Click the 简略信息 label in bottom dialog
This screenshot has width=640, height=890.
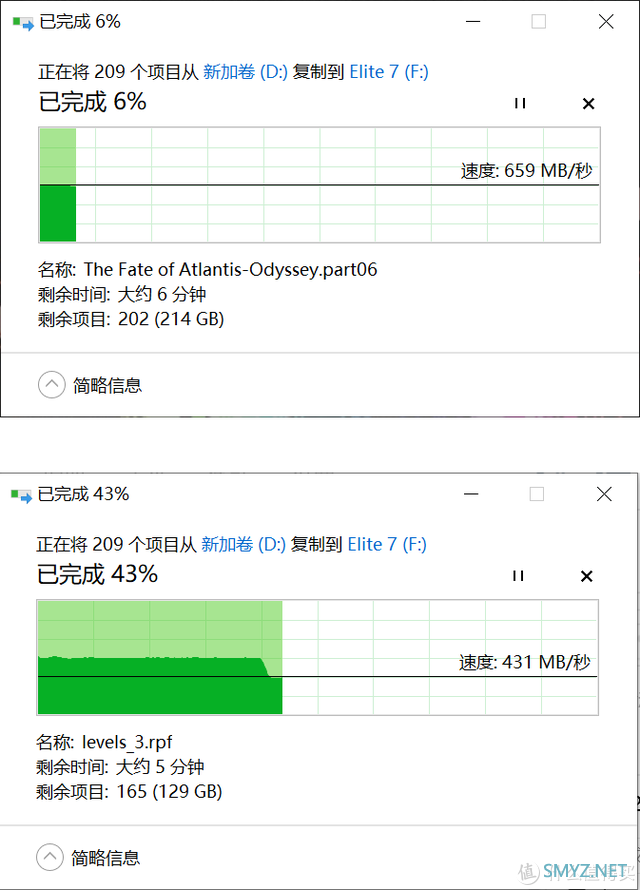point(106,858)
